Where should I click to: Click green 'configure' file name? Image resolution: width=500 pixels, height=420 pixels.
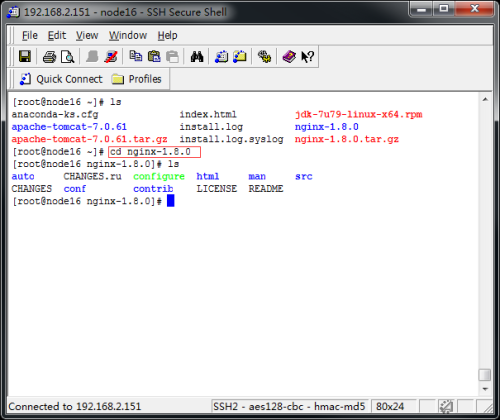click(159, 176)
